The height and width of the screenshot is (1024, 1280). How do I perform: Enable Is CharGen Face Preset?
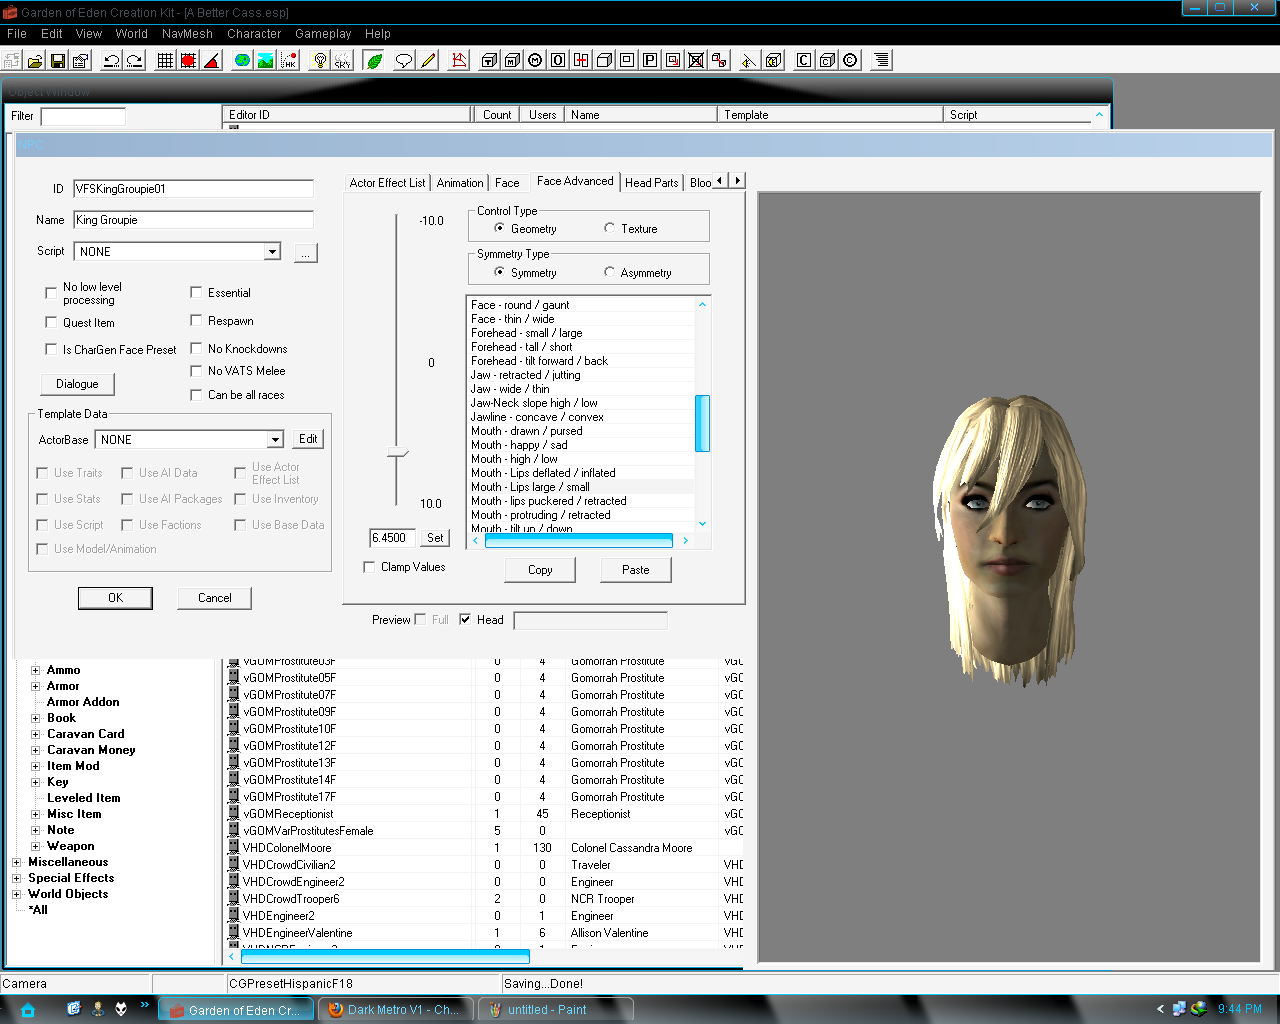pyautogui.click(x=51, y=350)
